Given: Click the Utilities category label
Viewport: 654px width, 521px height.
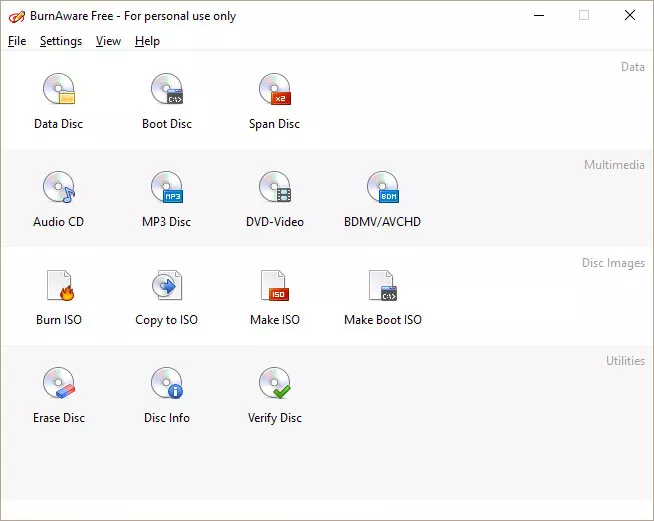Looking at the screenshot, I should tap(625, 360).
